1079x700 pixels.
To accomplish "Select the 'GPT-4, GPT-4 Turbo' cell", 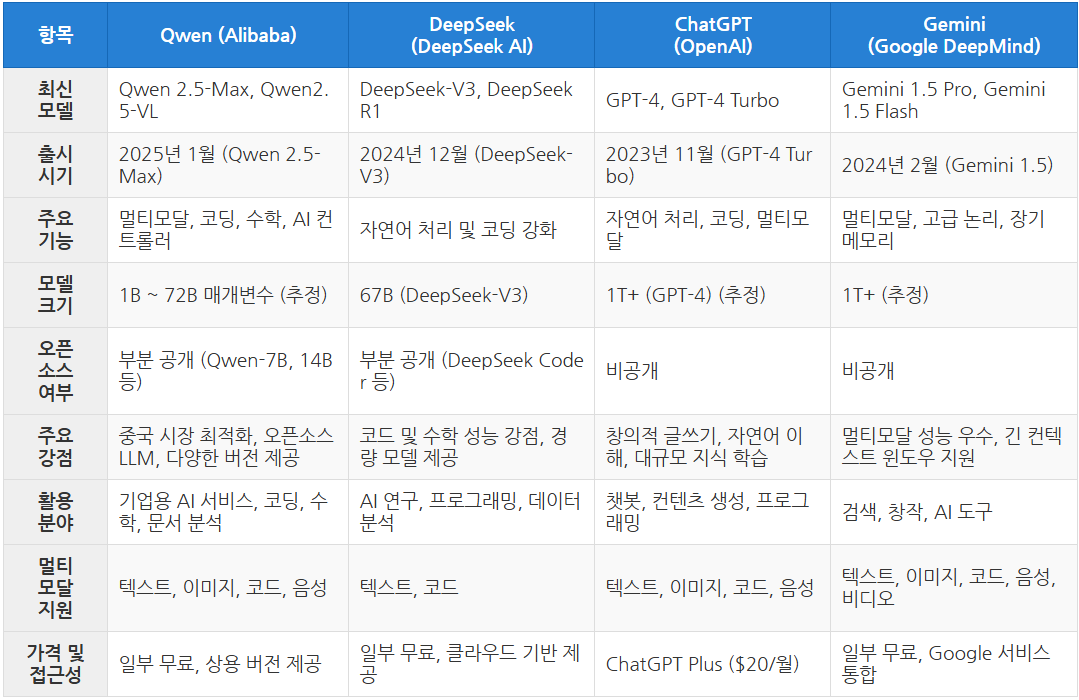I will tap(712, 100).
